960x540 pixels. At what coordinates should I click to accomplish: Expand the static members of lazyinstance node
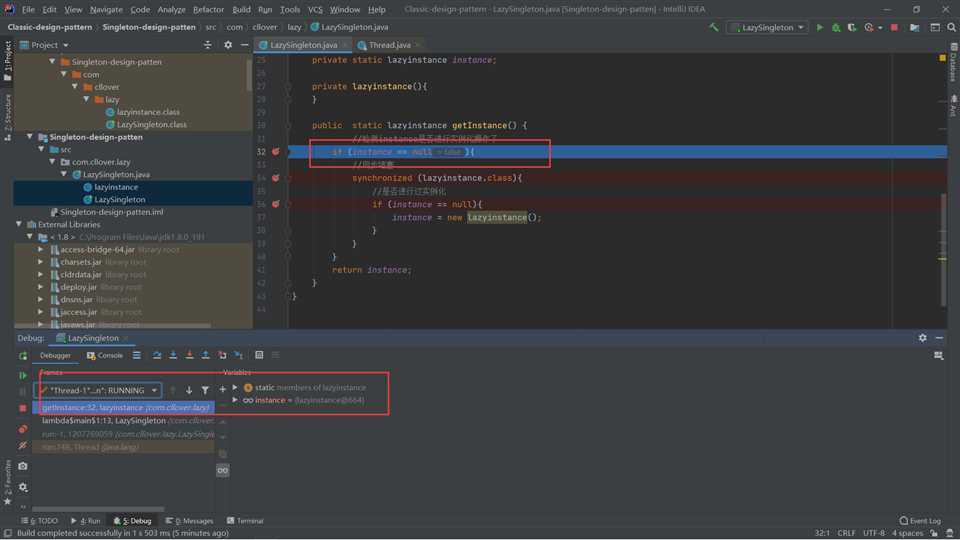235,388
